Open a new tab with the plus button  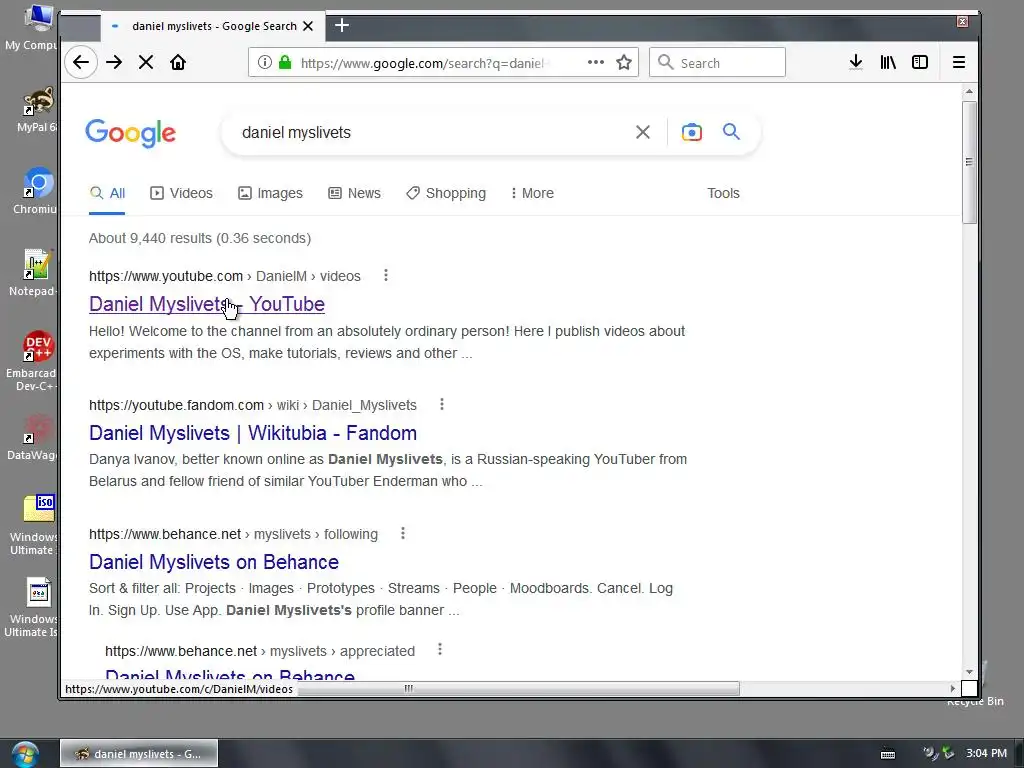pos(342,25)
